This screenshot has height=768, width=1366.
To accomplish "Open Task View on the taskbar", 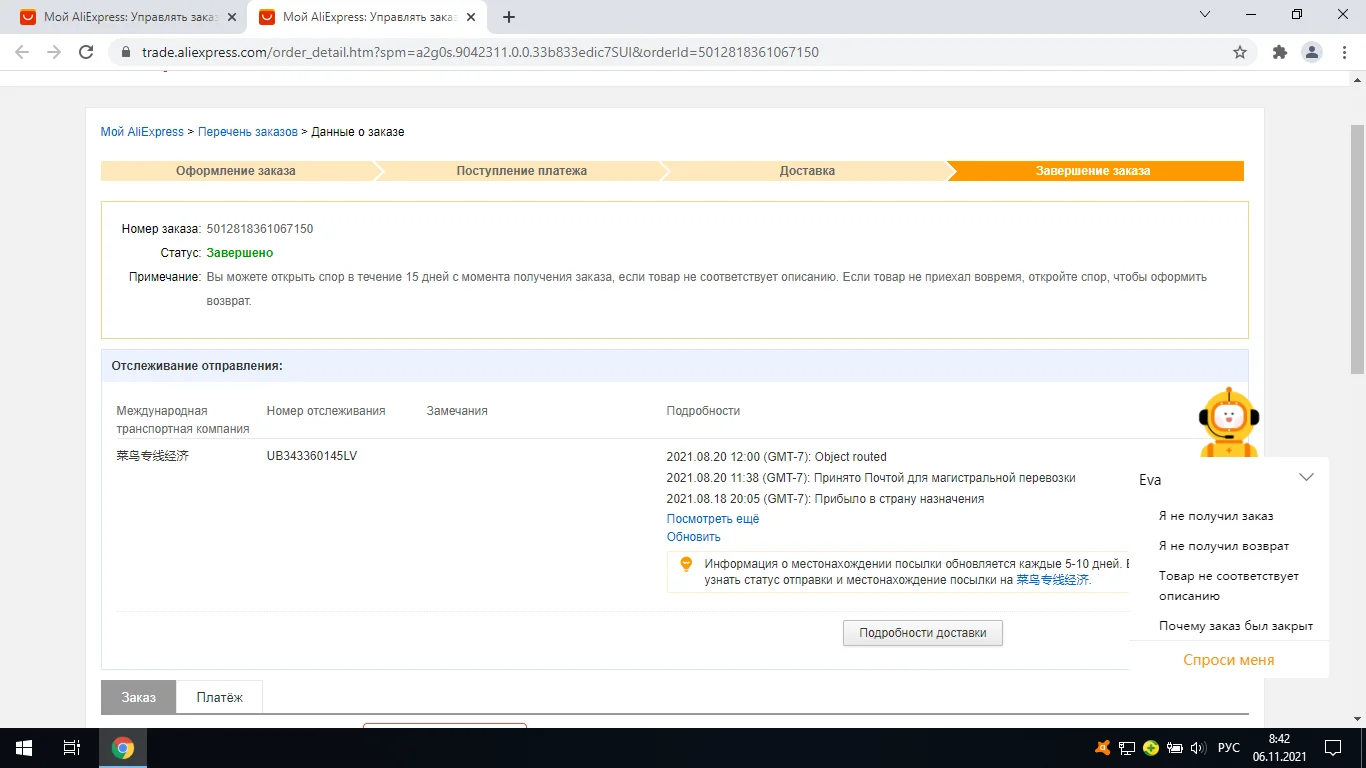I will tap(72, 748).
